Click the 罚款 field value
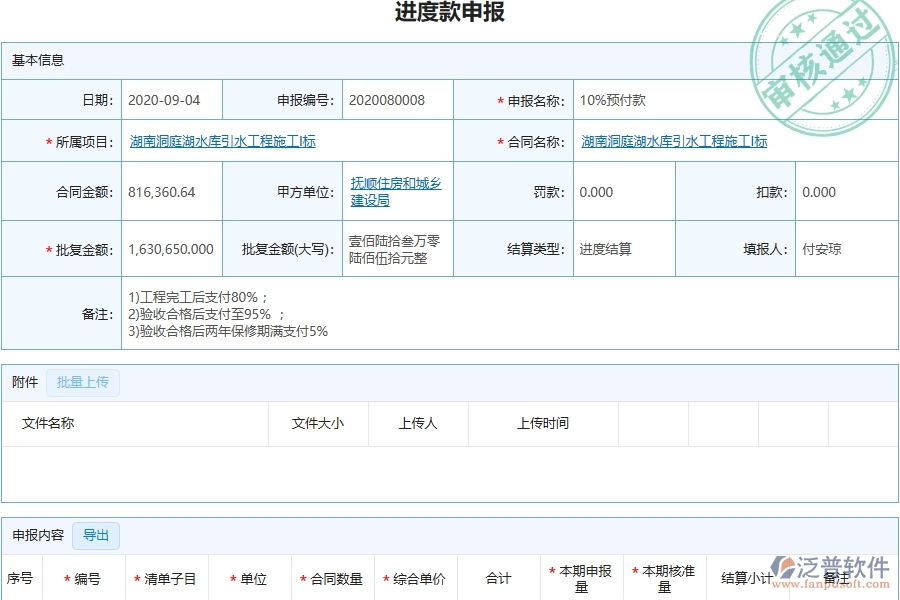900x600 pixels. coord(624,192)
